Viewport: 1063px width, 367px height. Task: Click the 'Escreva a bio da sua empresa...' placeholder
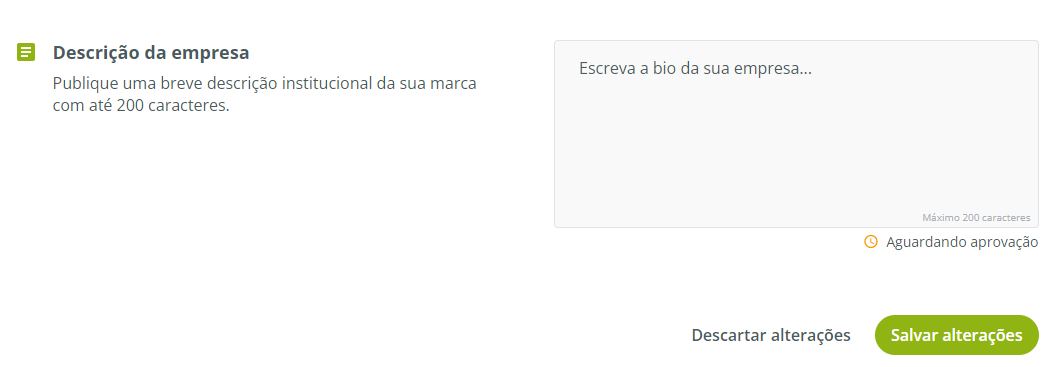(x=695, y=69)
